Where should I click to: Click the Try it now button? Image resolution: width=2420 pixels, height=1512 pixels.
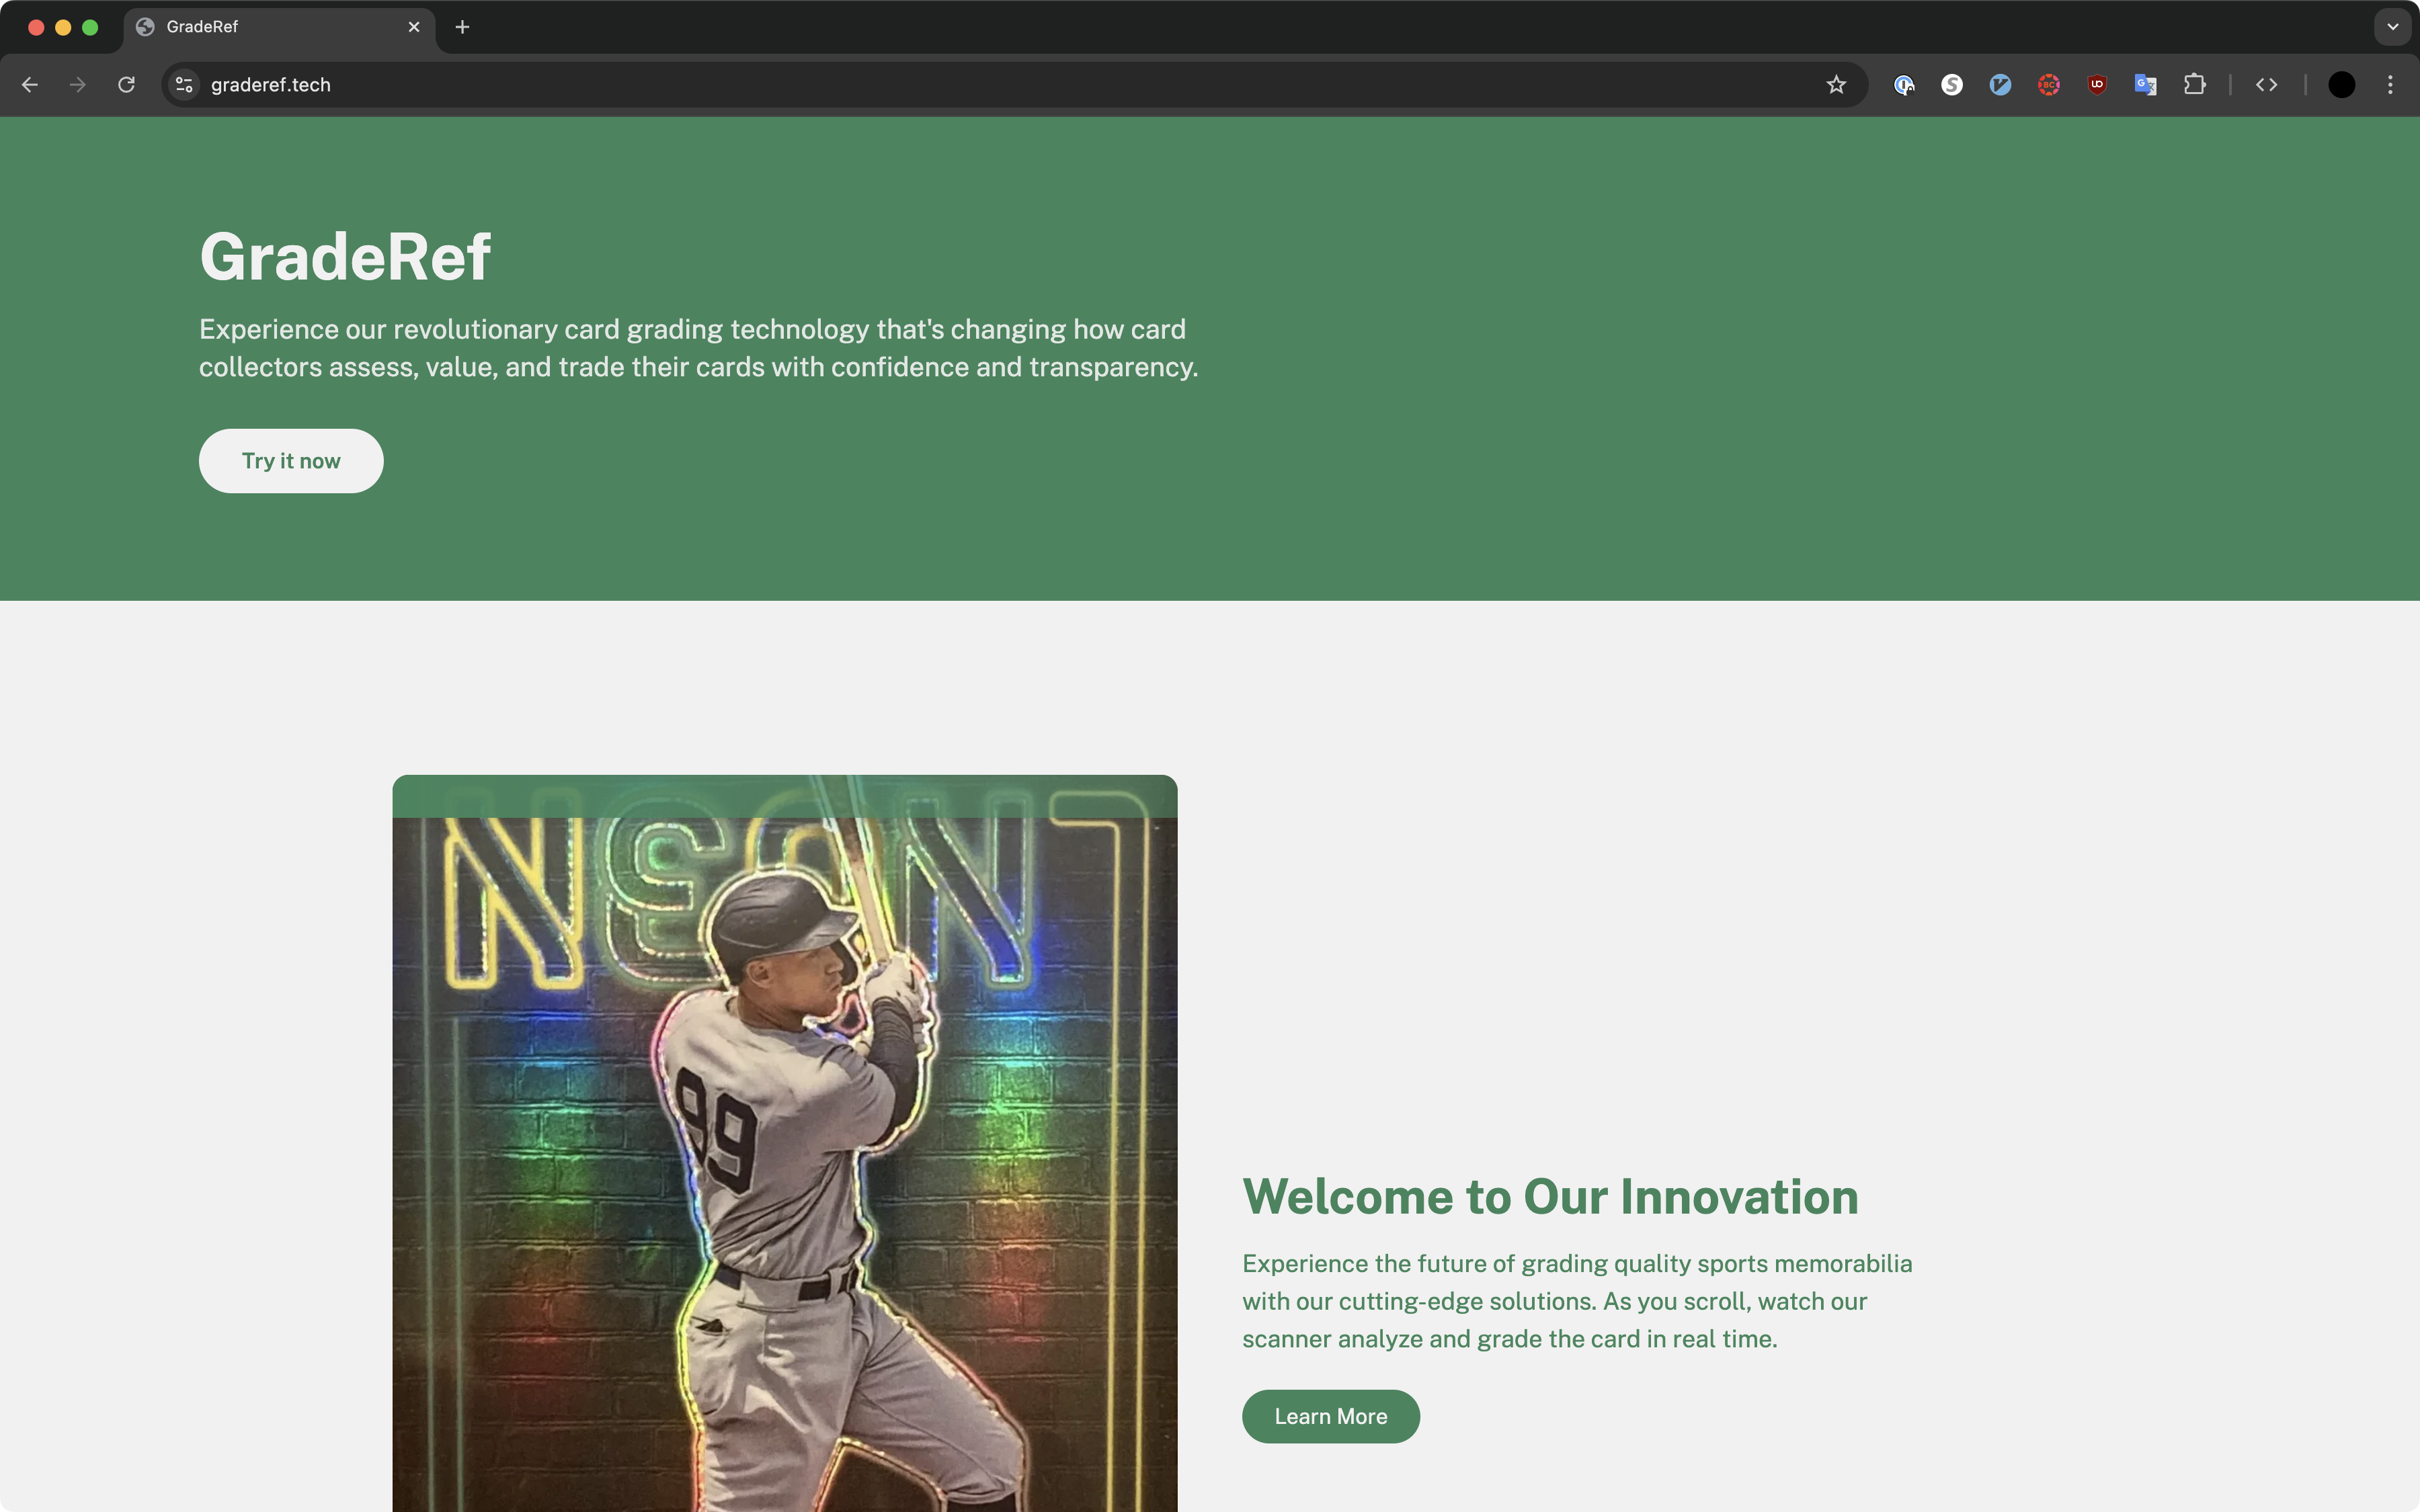[291, 461]
